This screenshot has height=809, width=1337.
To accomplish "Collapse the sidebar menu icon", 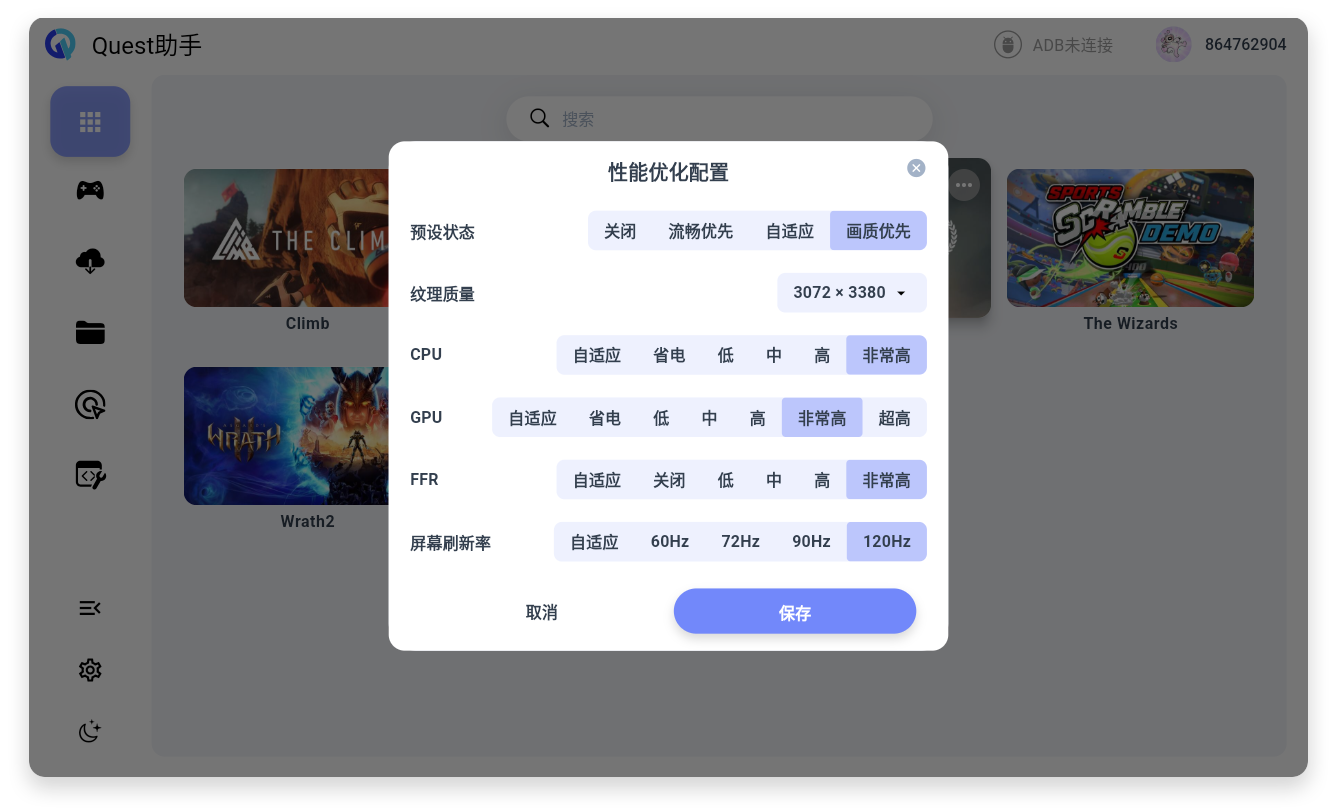I will pyautogui.click(x=90, y=608).
